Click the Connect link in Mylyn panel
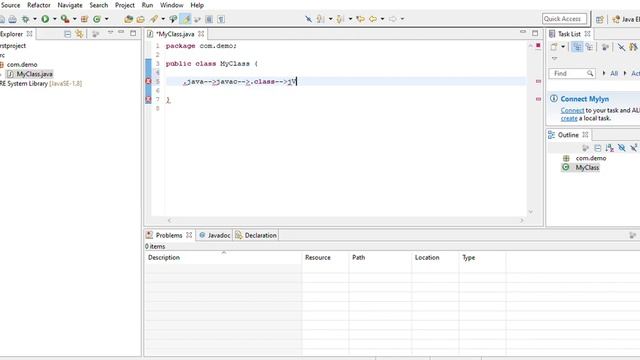The width and height of the screenshot is (640, 360). pyautogui.click(x=572, y=110)
